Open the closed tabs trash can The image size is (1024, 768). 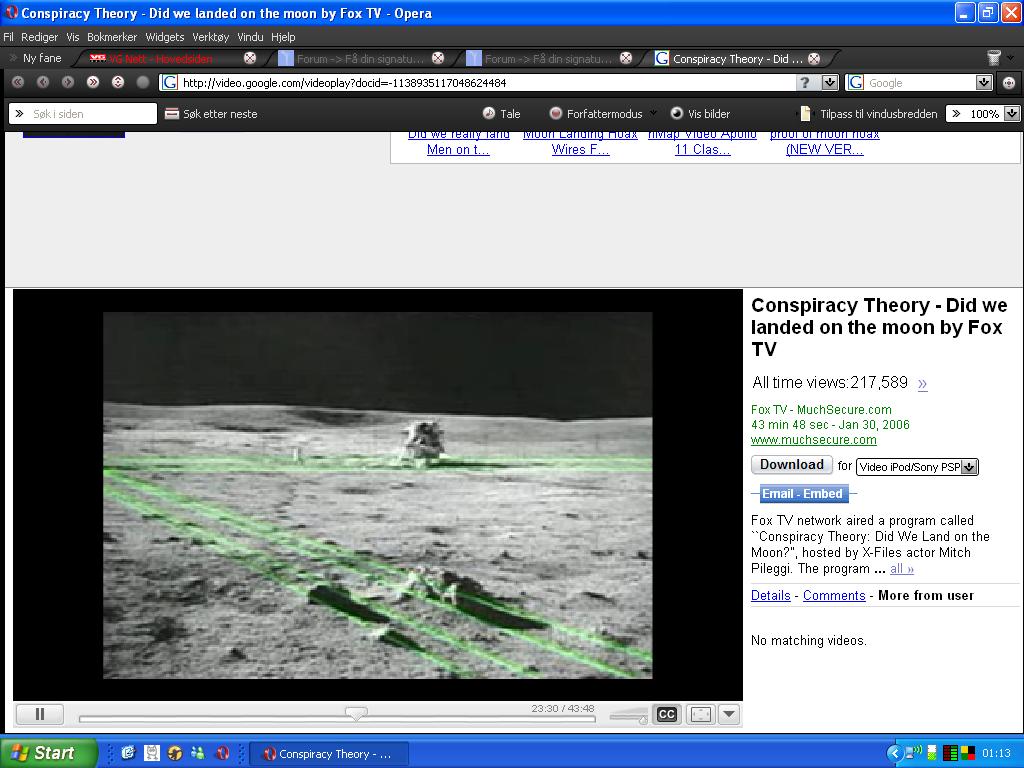[993, 58]
